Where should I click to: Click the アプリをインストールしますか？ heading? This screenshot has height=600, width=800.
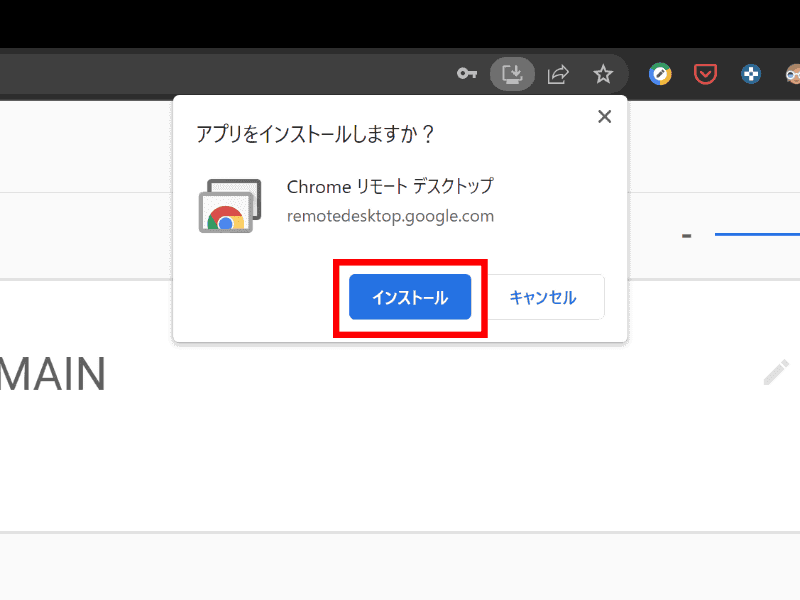click(x=315, y=134)
